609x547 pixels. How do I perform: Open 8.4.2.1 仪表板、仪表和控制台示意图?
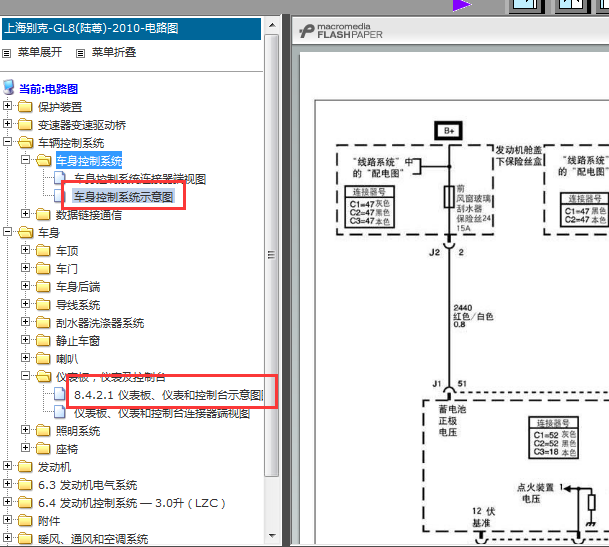tap(169, 395)
